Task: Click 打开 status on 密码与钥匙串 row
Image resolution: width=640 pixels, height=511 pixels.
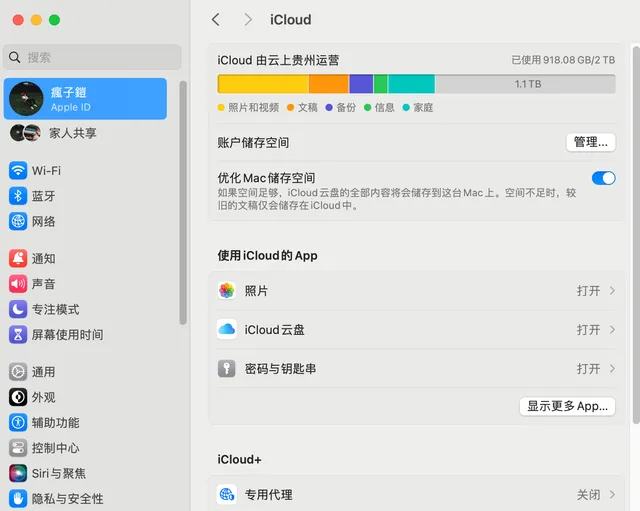Action: pos(588,369)
